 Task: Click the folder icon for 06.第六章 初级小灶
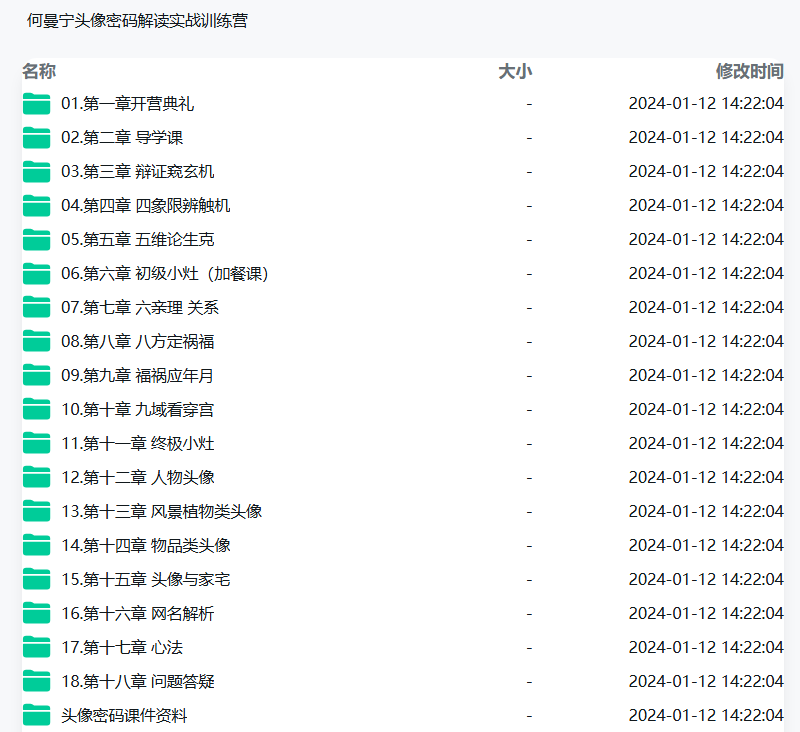36,273
